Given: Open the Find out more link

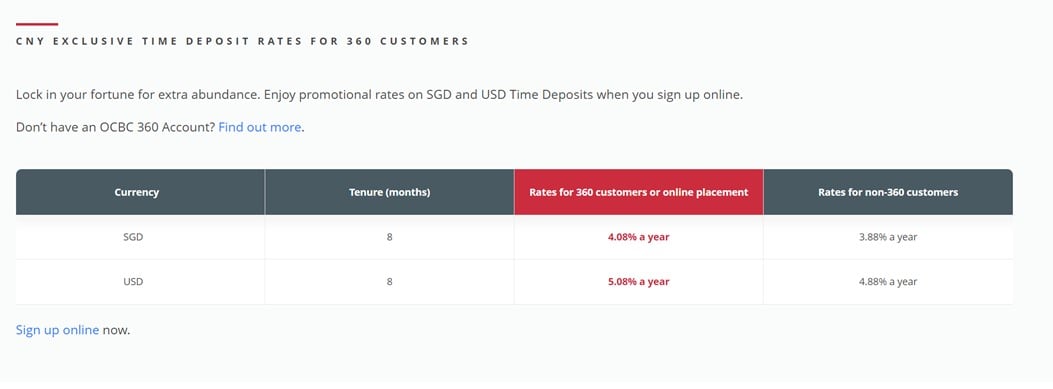Looking at the screenshot, I should (260, 127).
